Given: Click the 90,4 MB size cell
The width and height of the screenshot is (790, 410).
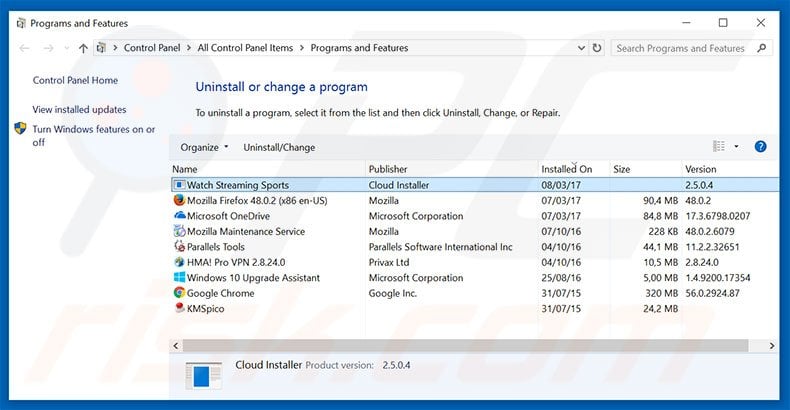Looking at the screenshot, I should (661, 200).
